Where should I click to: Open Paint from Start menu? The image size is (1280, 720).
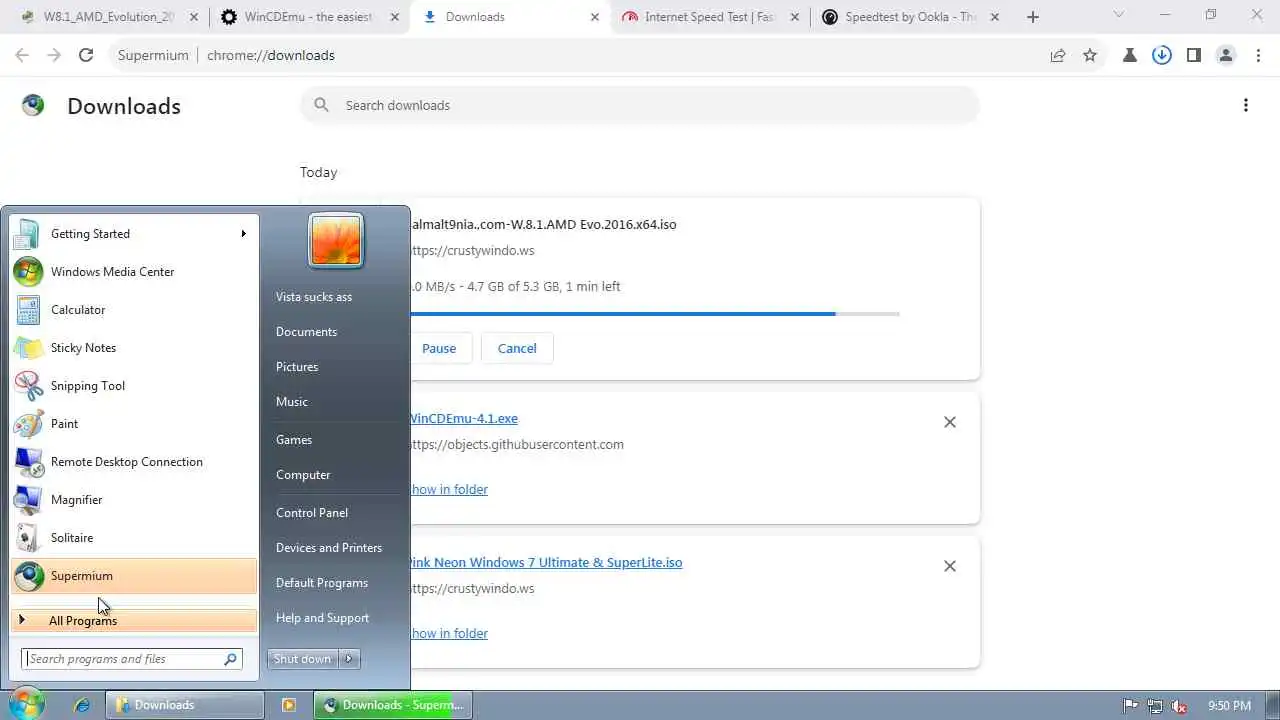click(134, 424)
